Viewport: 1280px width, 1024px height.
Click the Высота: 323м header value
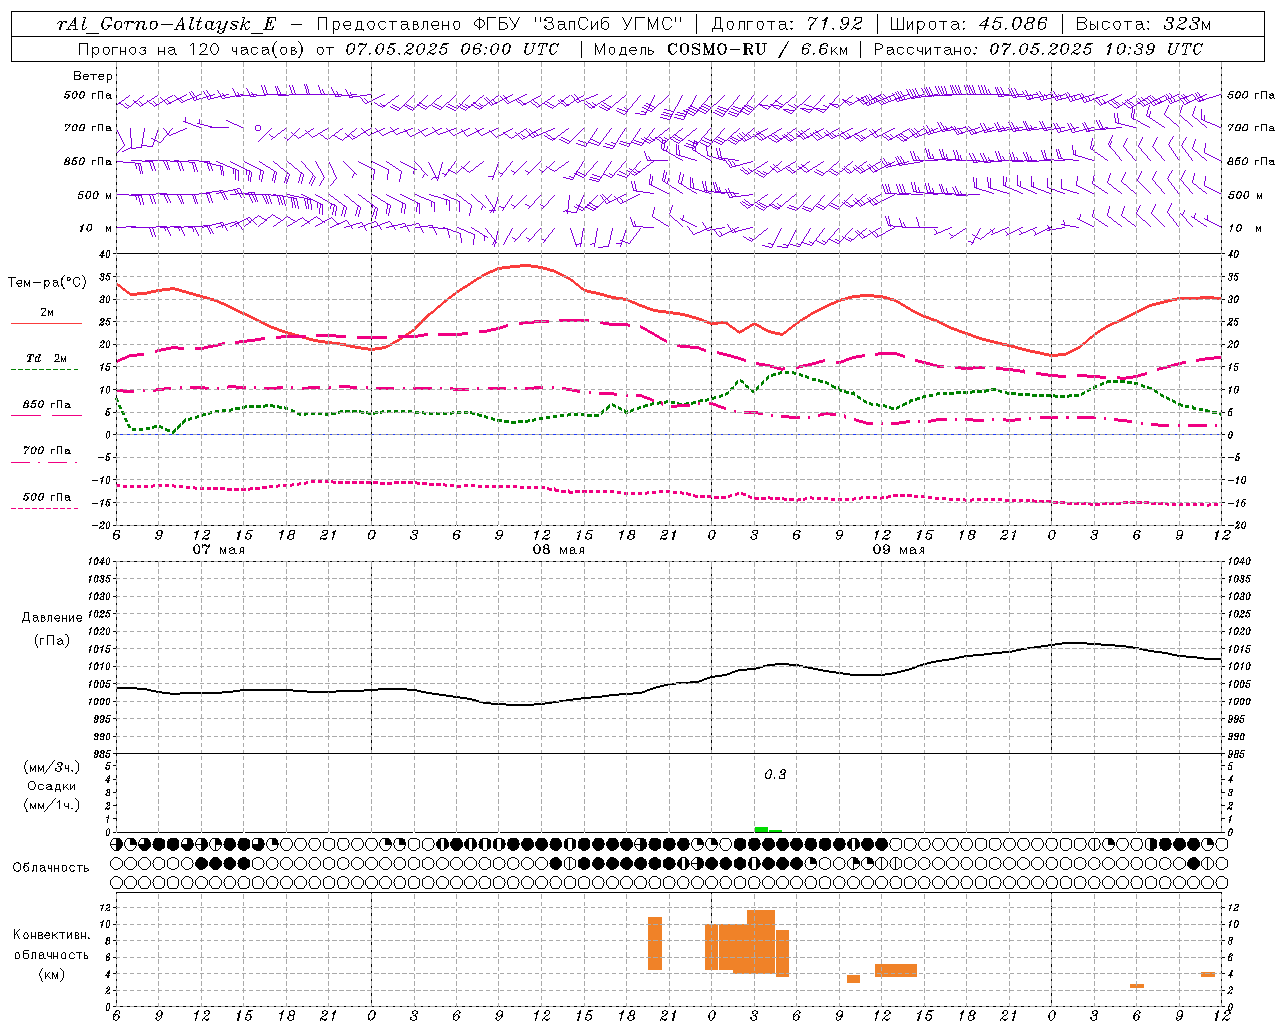point(1143,24)
